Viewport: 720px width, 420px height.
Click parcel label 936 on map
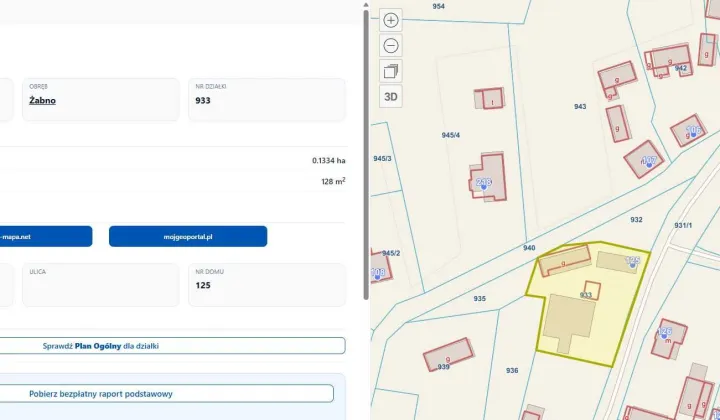pos(512,370)
